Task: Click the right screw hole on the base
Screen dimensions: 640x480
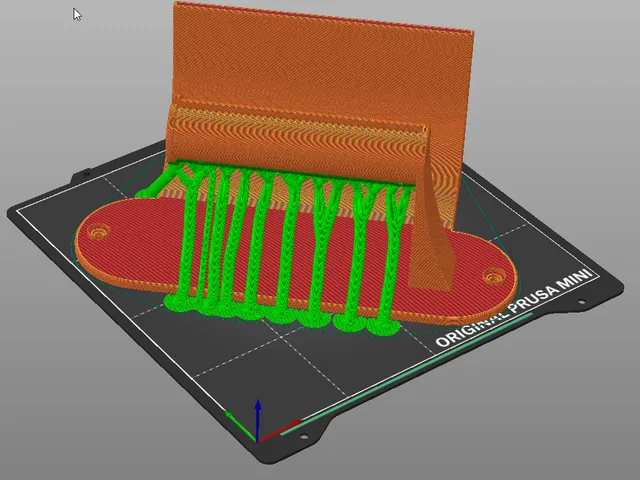Action: (495, 276)
